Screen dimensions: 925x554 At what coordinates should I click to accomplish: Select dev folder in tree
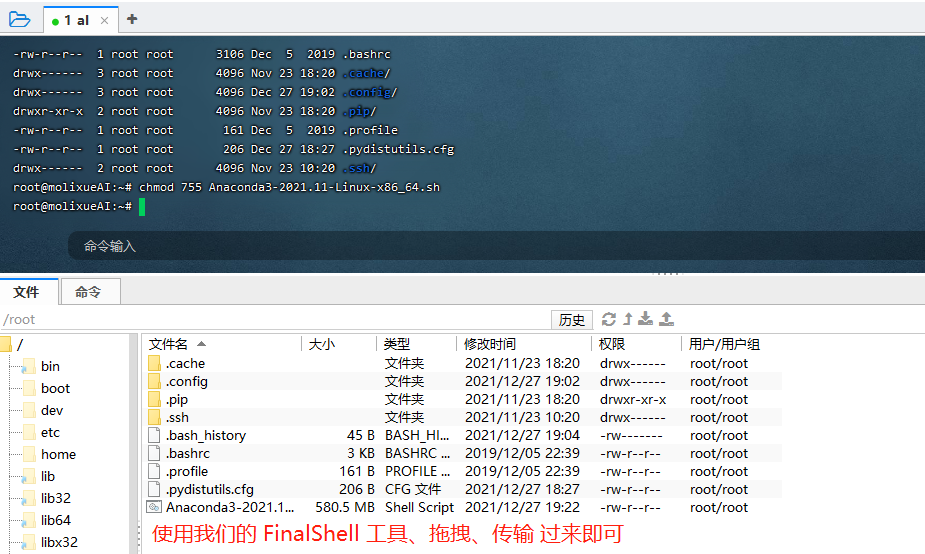(x=52, y=410)
